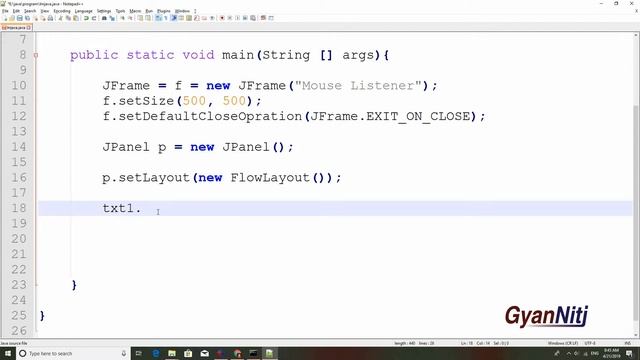Click the UTF-8 encoding in status bar
The height and width of the screenshot is (360, 640).
(590, 343)
